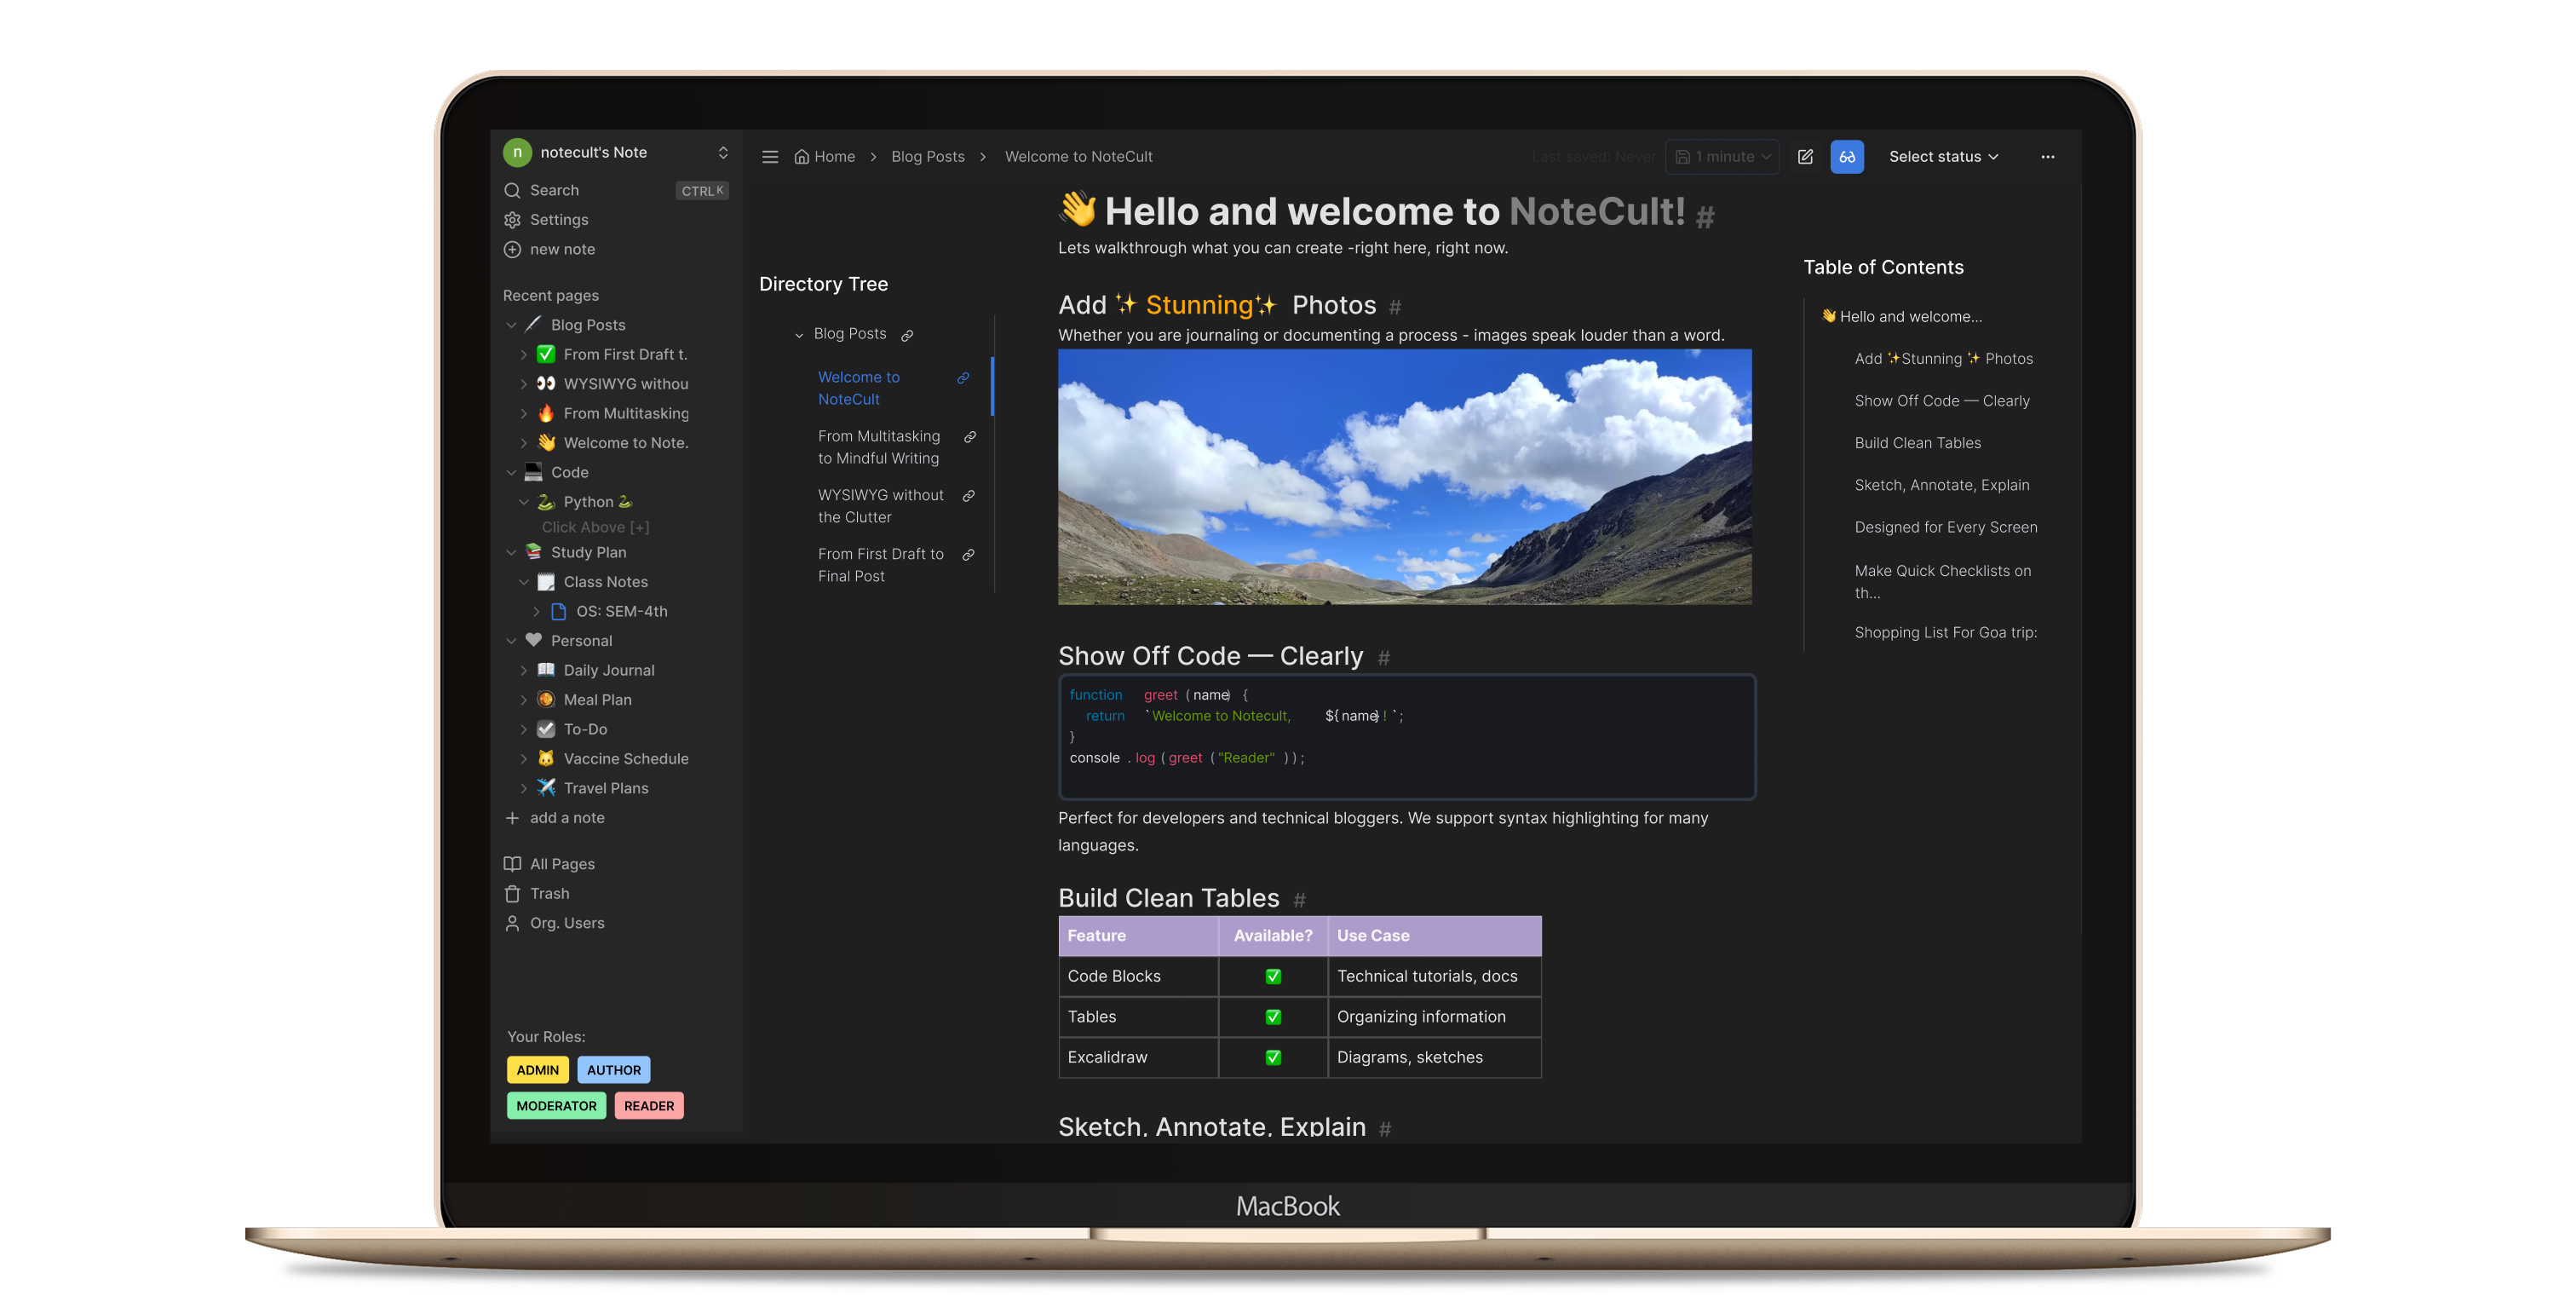
Task: Jump to Shopping List For Goa trip
Action: click(x=1945, y=632)
